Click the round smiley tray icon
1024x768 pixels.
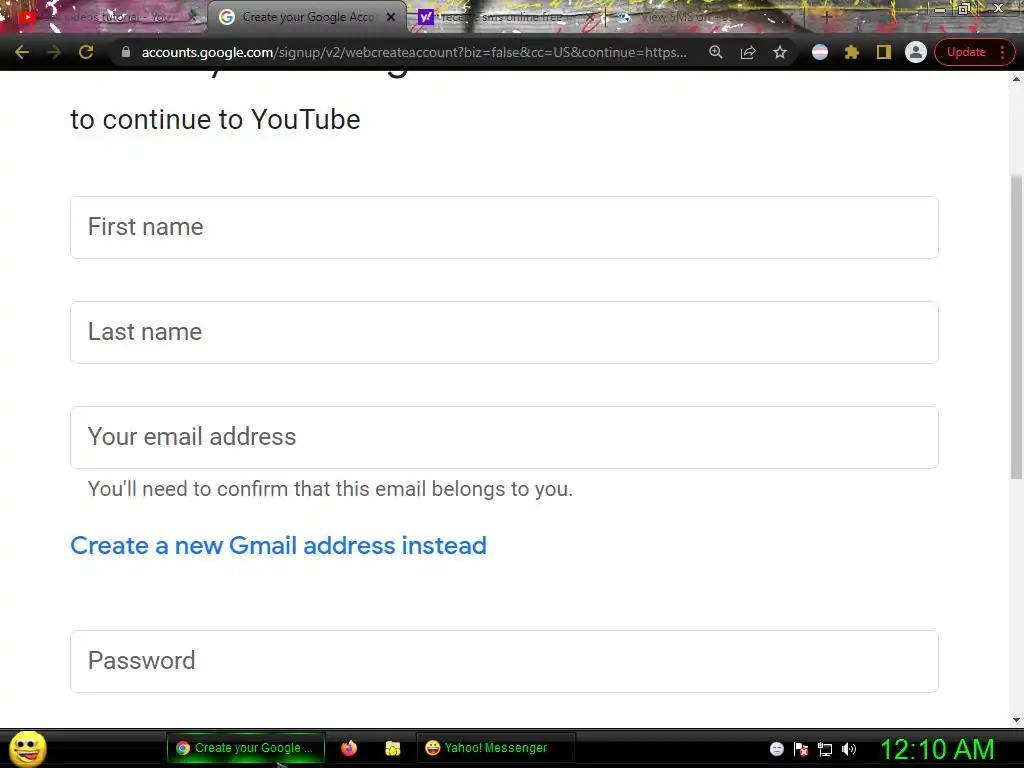click(776, 749)
